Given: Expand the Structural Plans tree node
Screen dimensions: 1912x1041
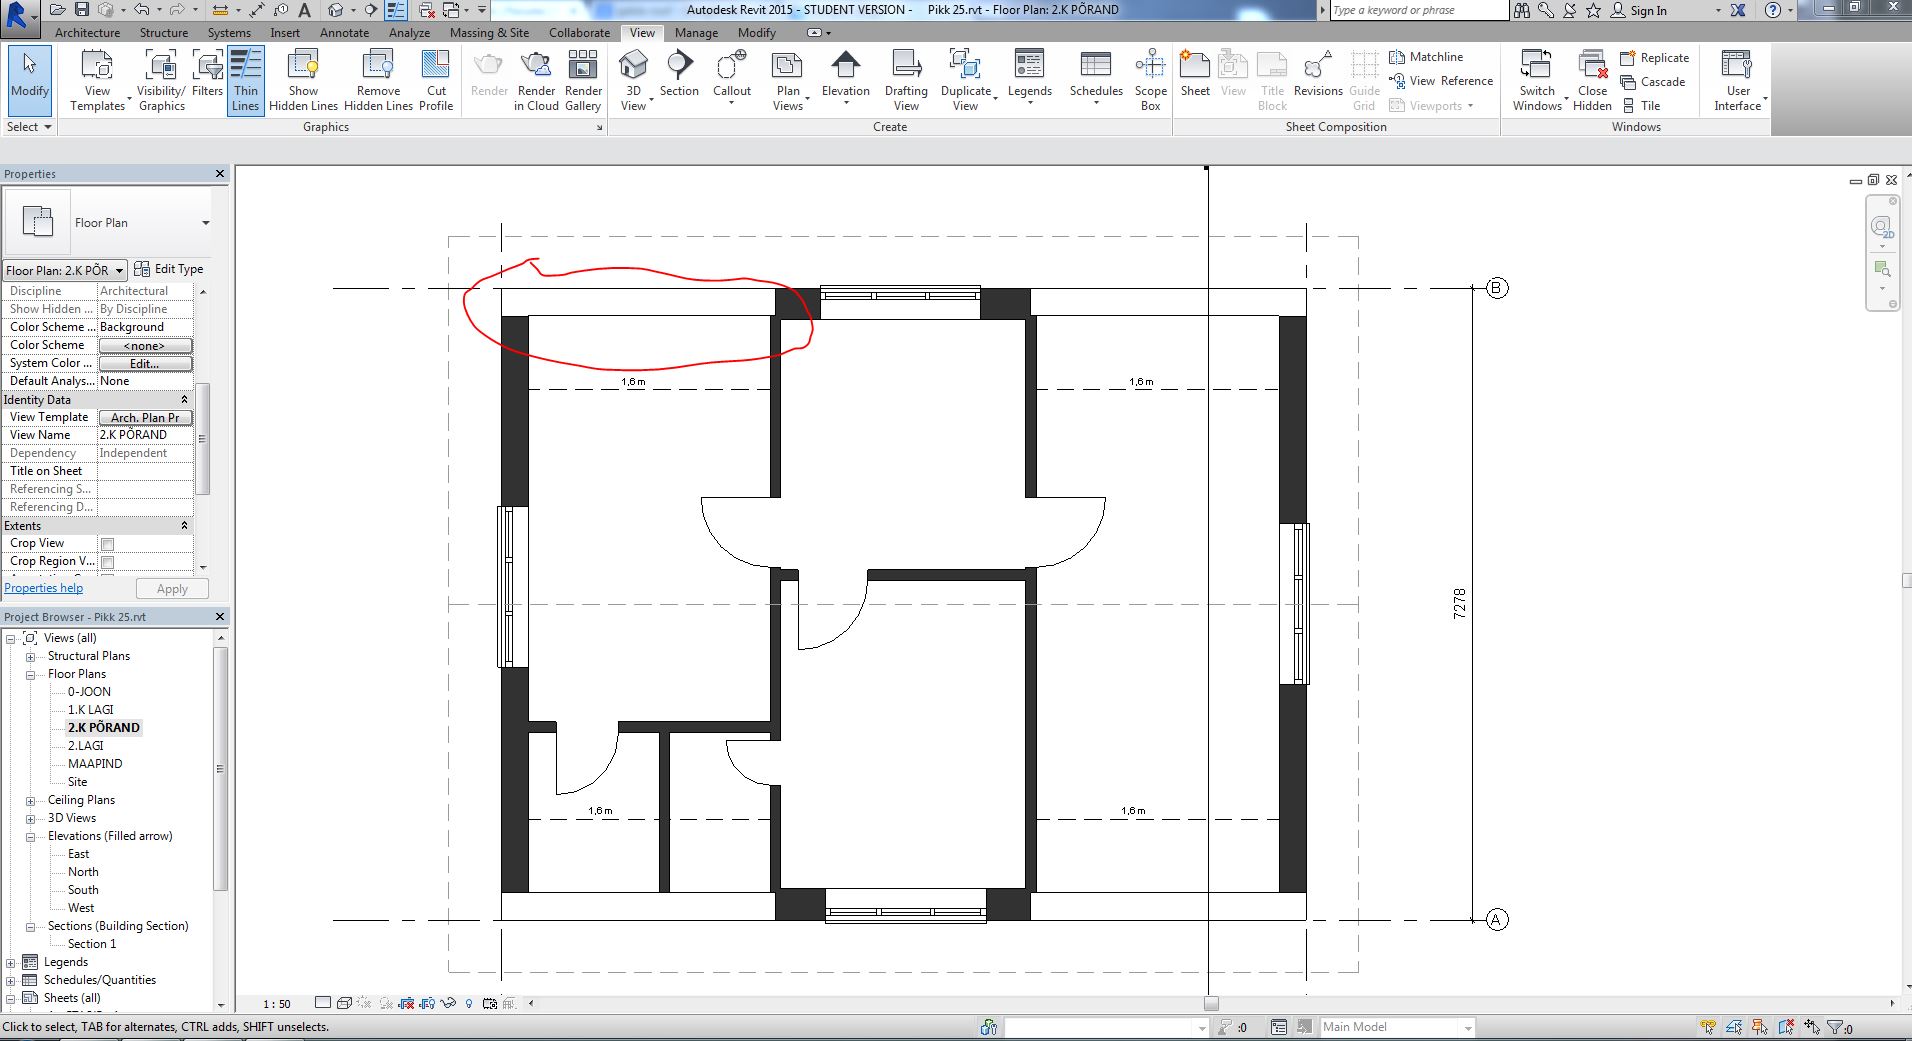Looking at the screenshot, I should click(32, 656).
